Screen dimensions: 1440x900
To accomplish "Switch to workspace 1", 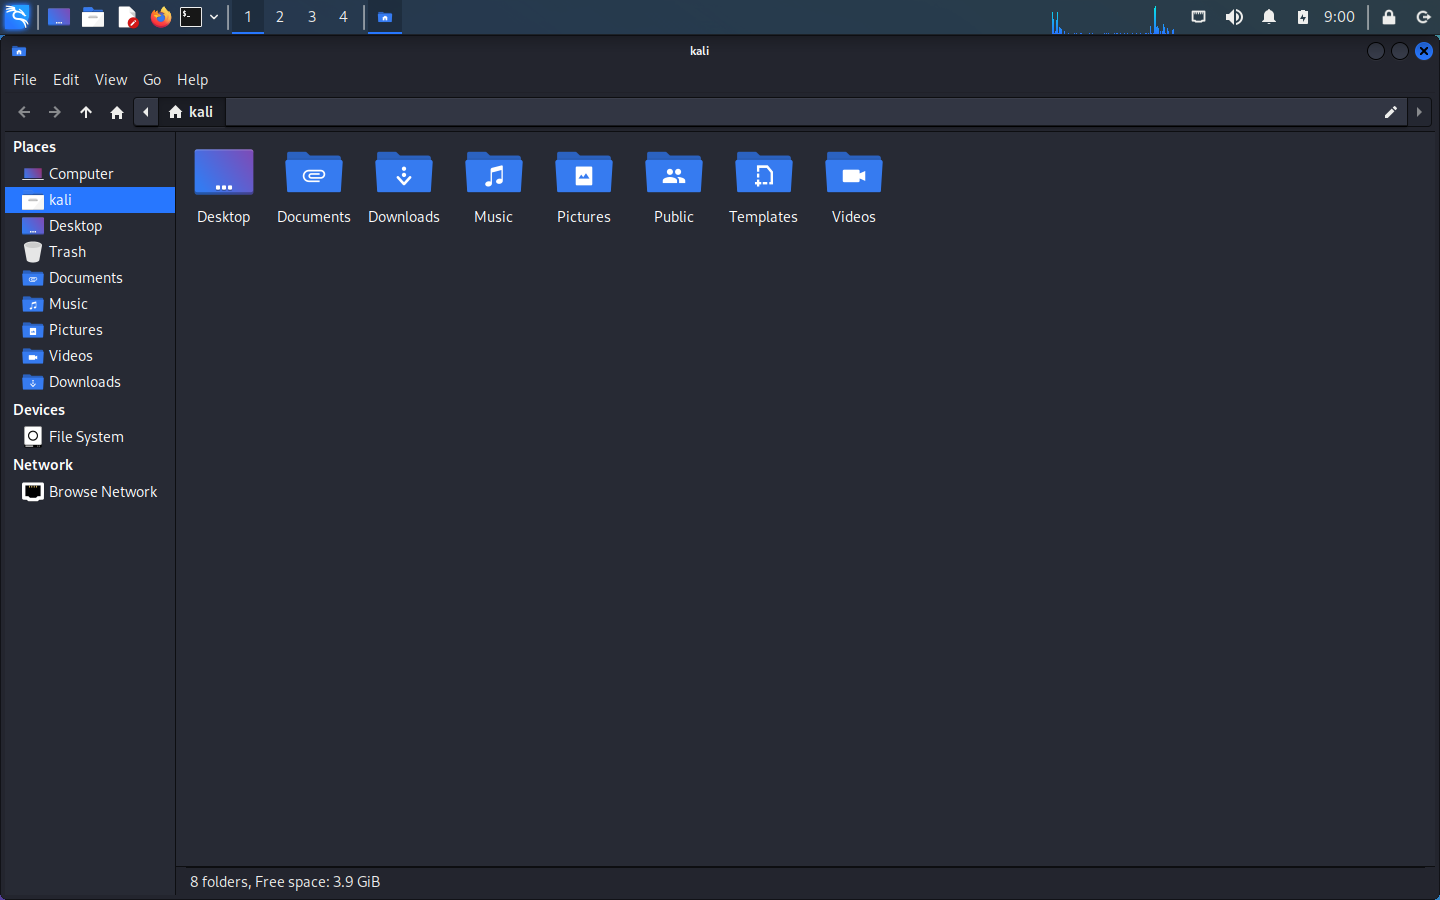I will tap(248, 17).
